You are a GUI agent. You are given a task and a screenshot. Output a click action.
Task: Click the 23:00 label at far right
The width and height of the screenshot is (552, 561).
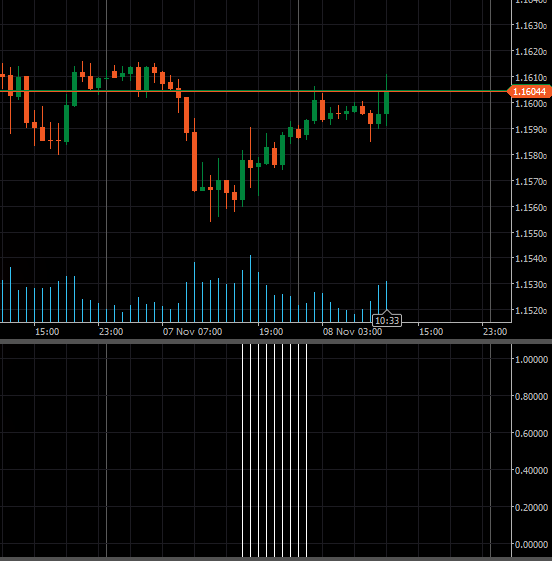495,332
